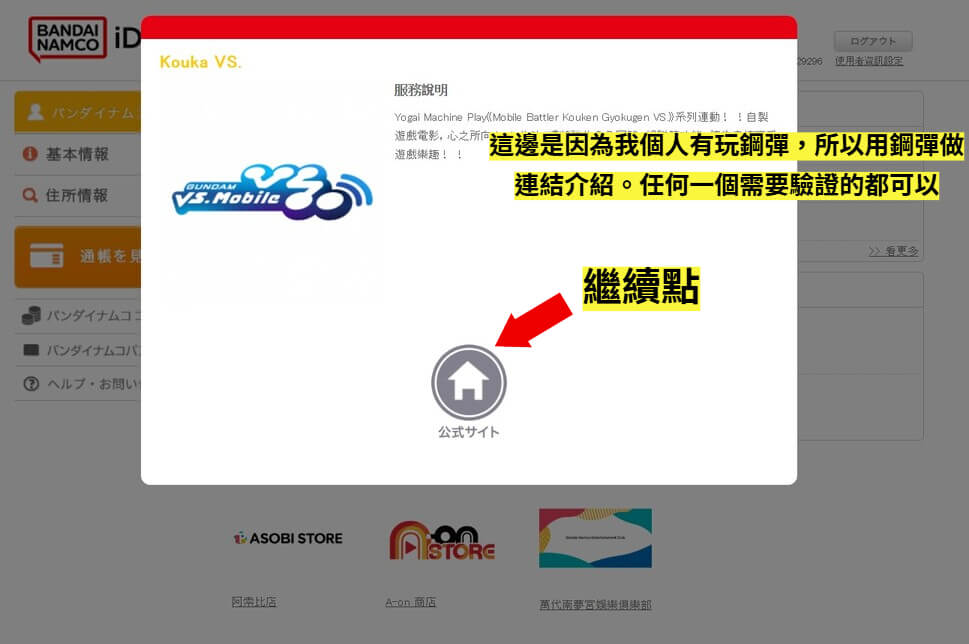Screen dimensions: 969x644
Task: Click the ASOBI STORE logo
Action: (288, 538)
